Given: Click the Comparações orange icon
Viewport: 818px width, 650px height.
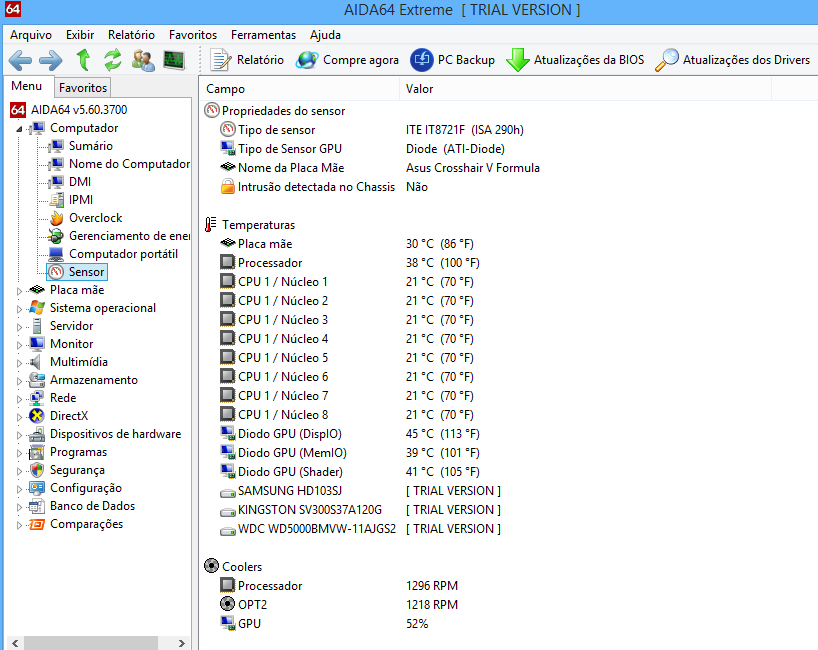Looking at the screenshot, I should point(37,524).
